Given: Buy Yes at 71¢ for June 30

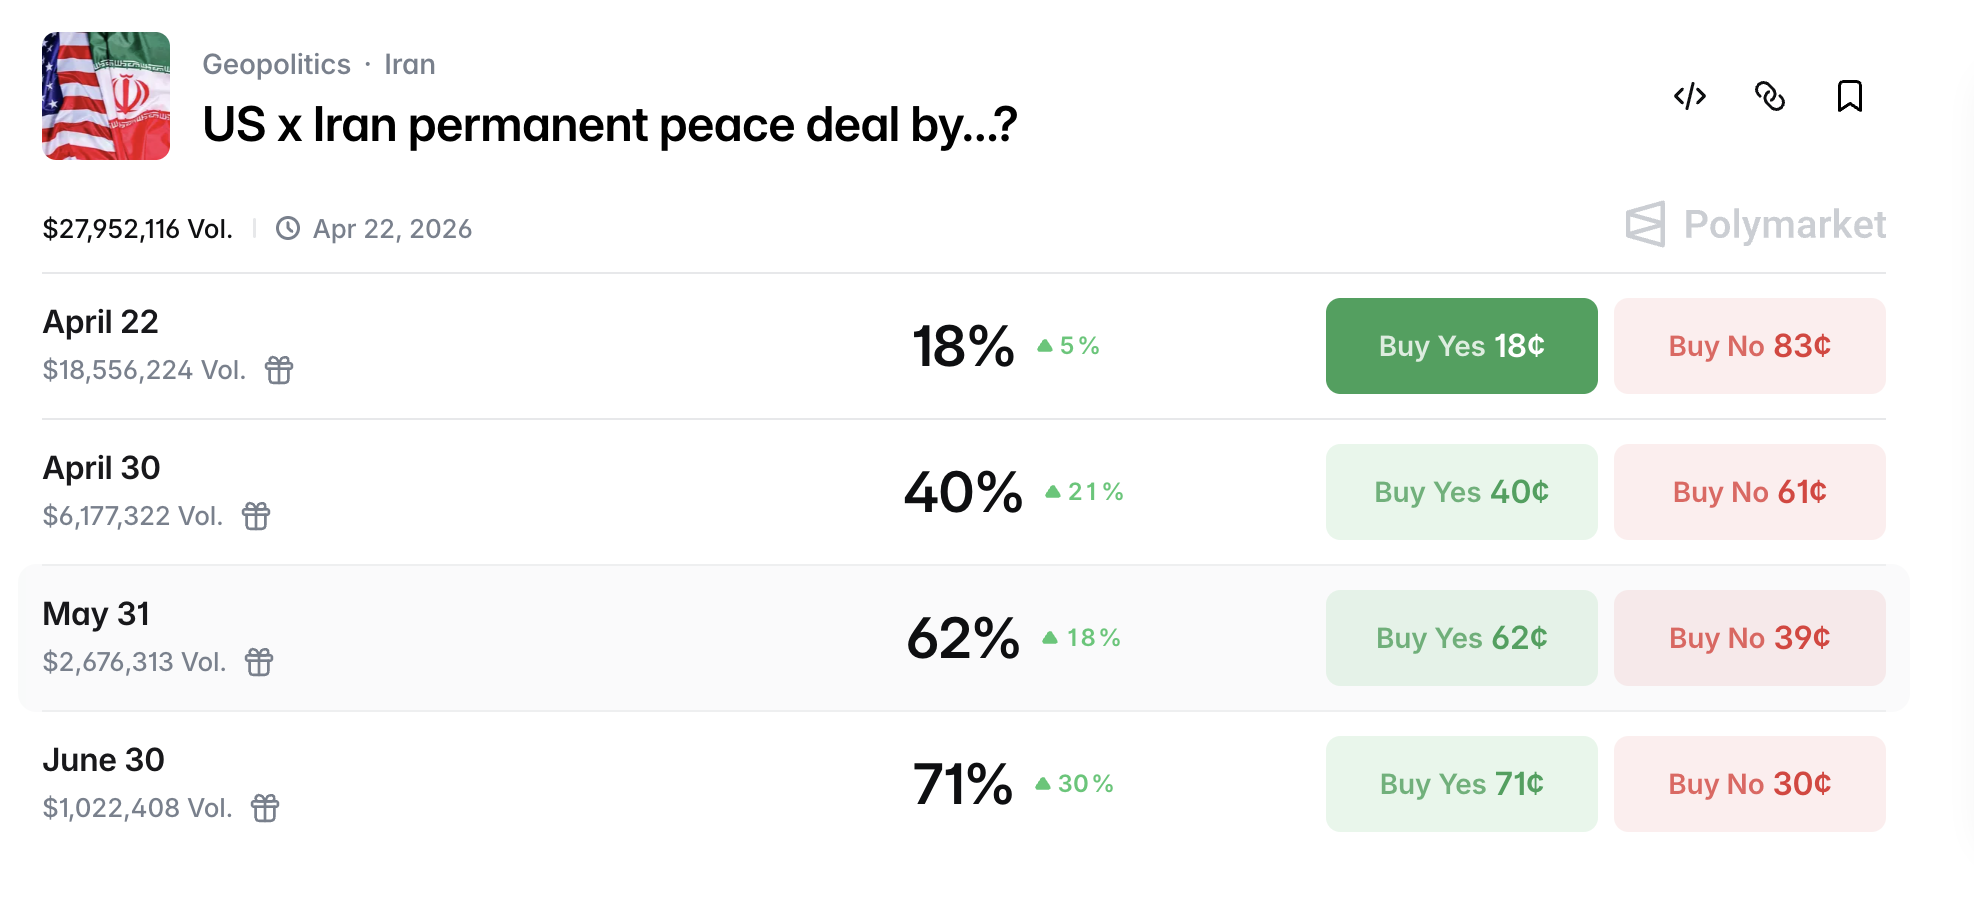Looking at the screenshot, I should [1461, 784].
